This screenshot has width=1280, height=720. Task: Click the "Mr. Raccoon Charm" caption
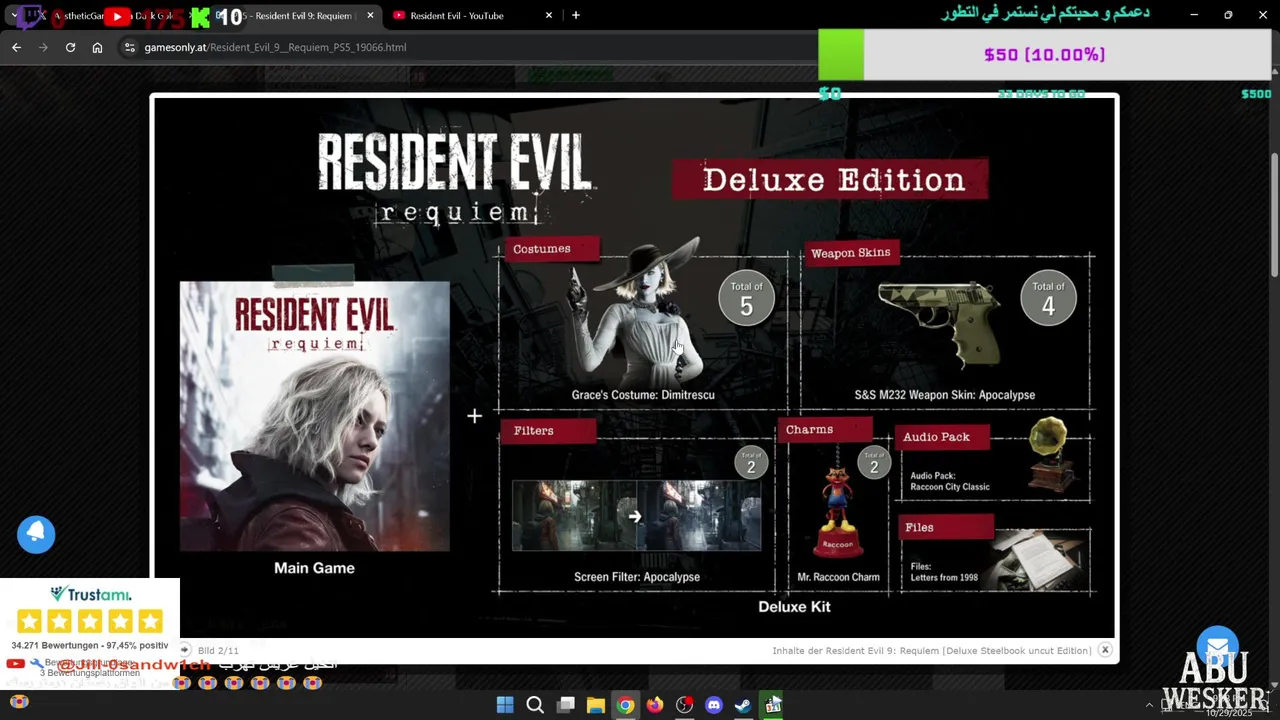click(838, 577)
